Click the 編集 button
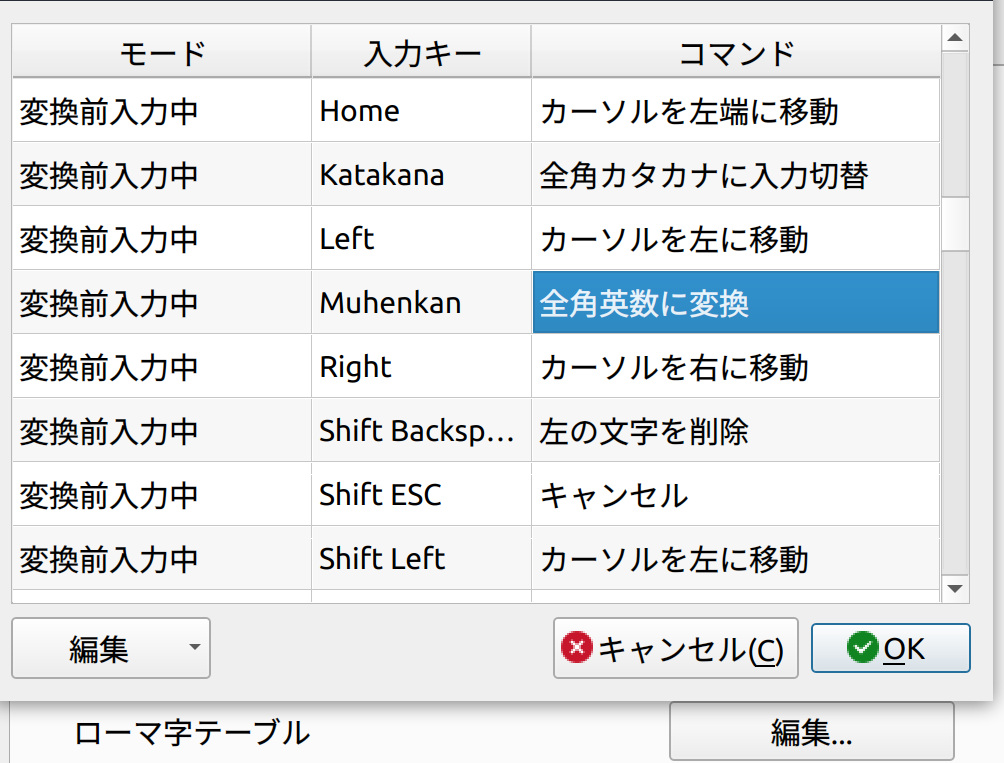1004x763 pixels. point(100,648)
